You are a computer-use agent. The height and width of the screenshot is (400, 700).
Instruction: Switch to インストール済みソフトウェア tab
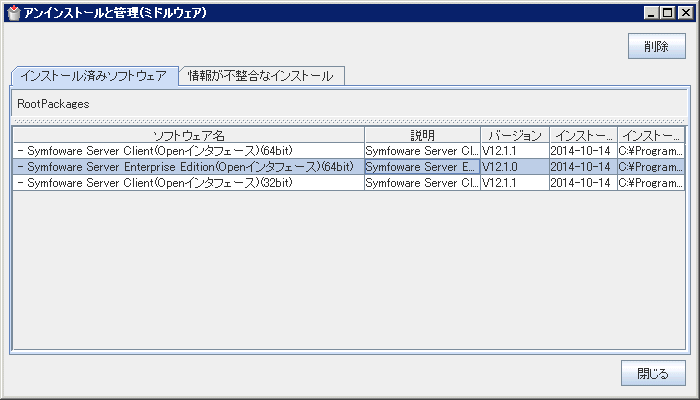tap(94, 76)
